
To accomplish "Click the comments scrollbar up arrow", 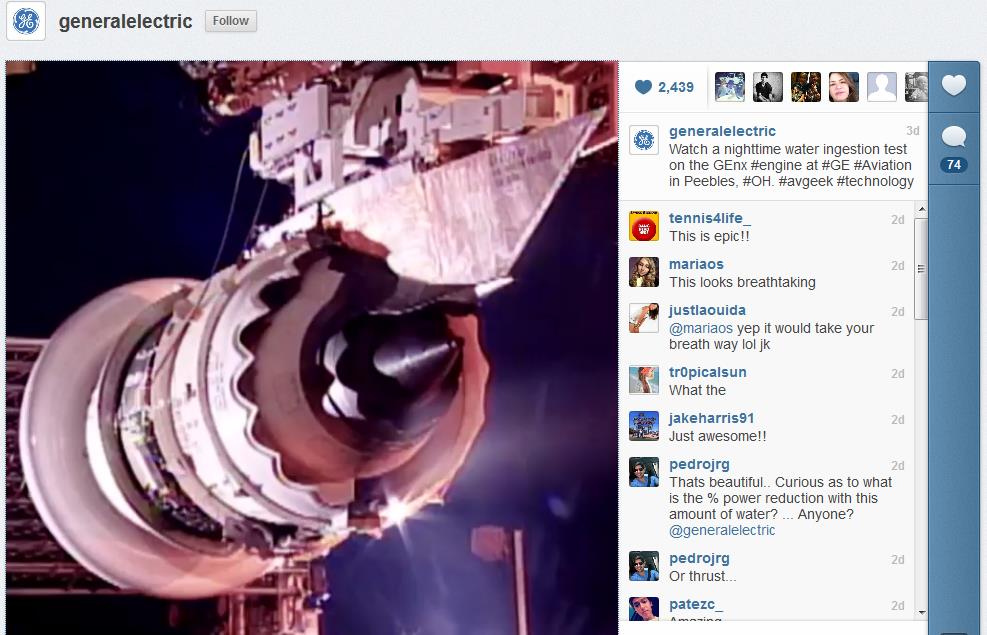I will tap(922, 209).
